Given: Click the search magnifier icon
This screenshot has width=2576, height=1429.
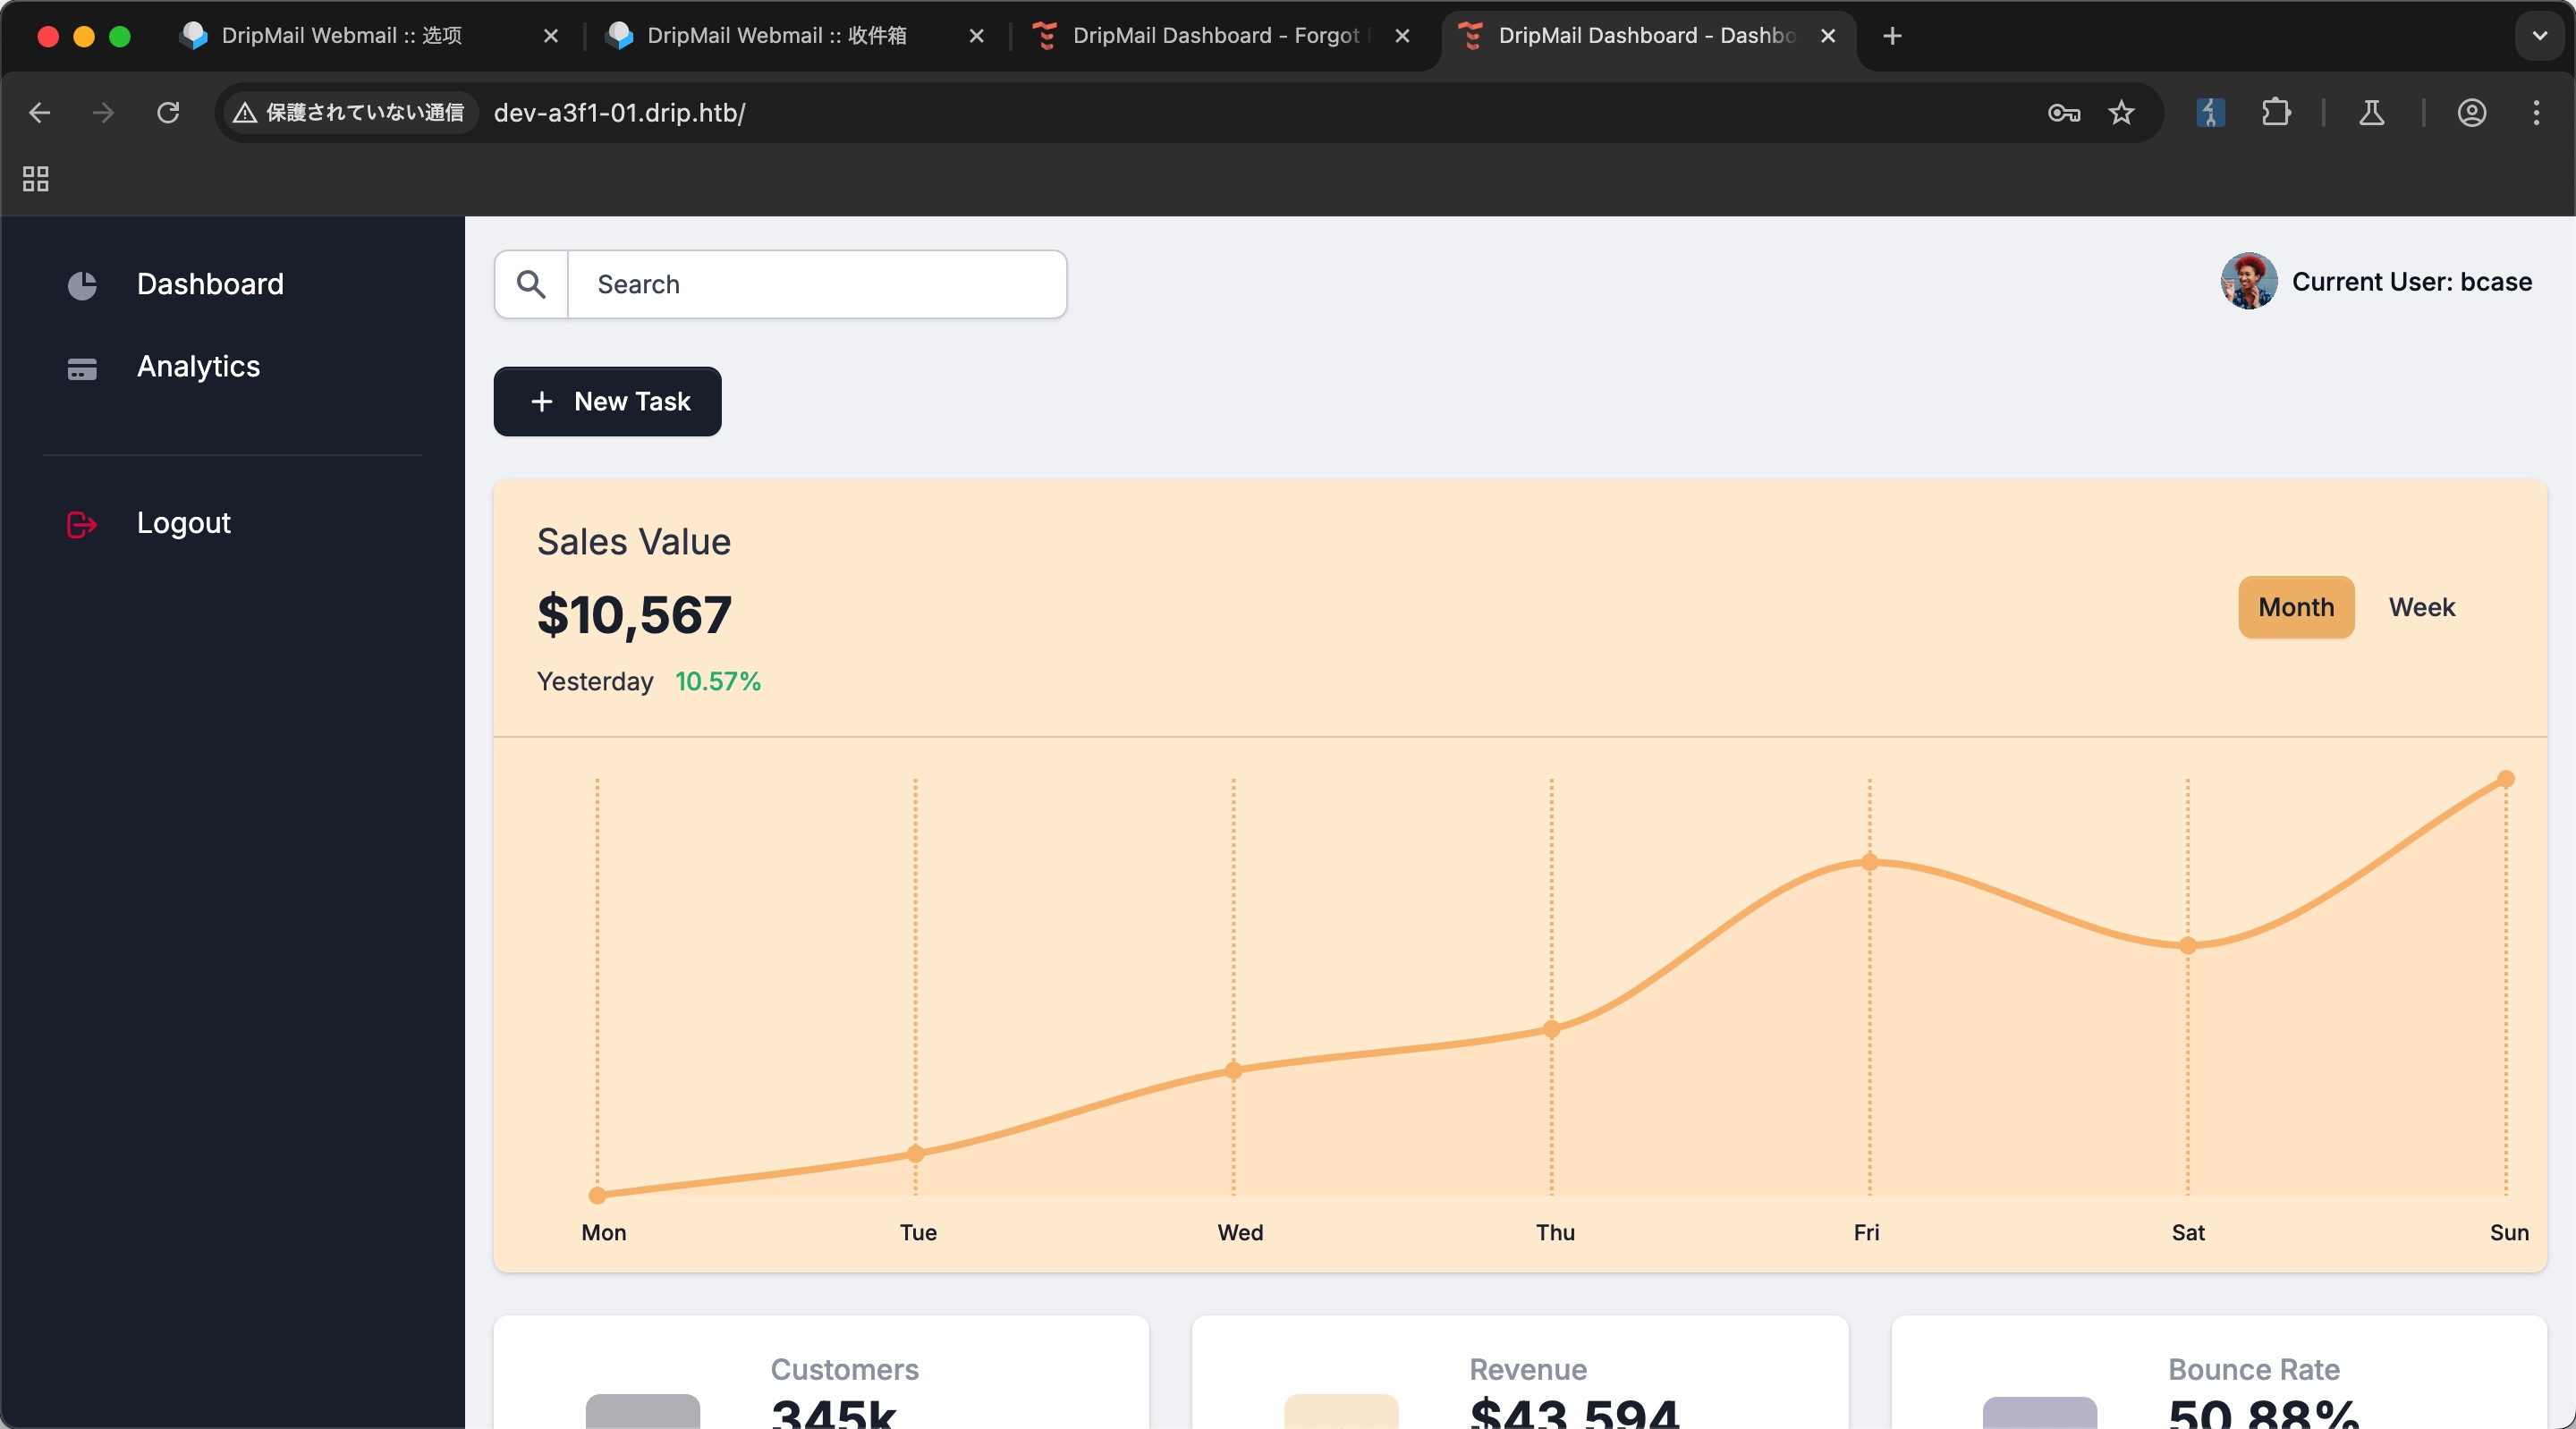Looking at the screenshot, I should pyautogui.click(x=531, y=285).
